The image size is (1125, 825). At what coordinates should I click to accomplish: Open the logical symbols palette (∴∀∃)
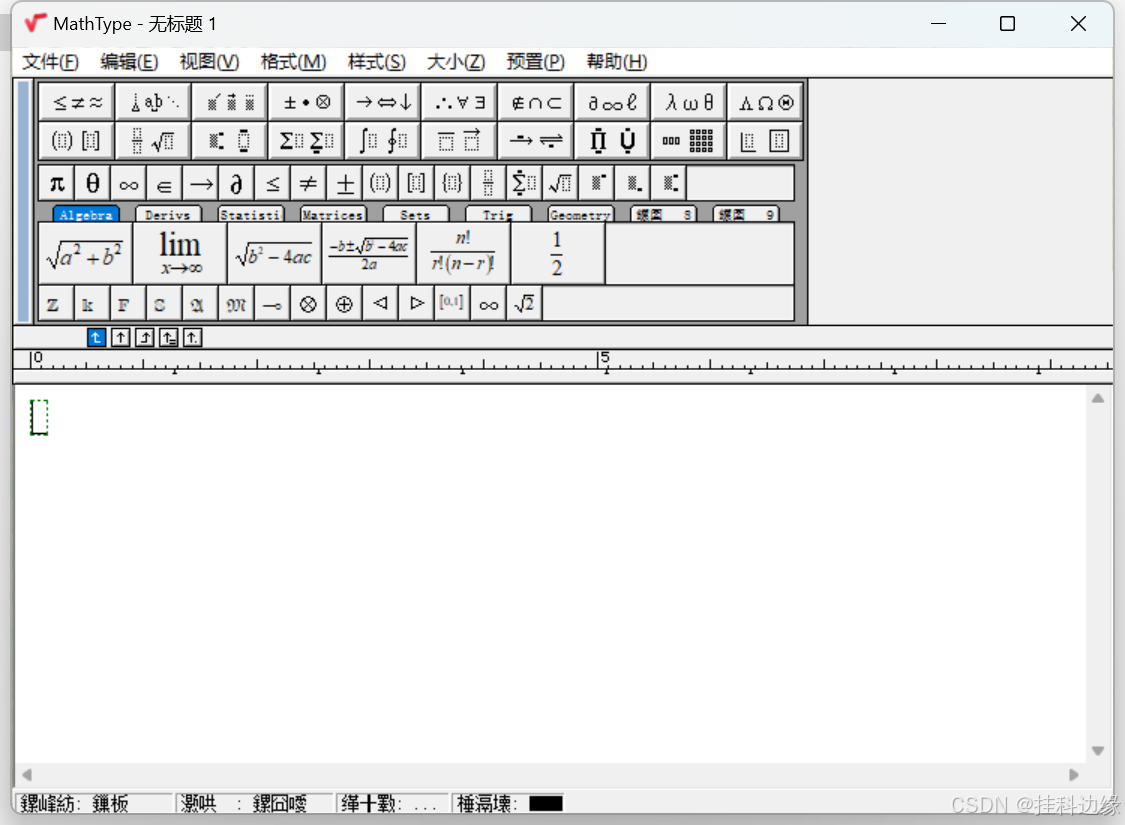coord(460,103)
